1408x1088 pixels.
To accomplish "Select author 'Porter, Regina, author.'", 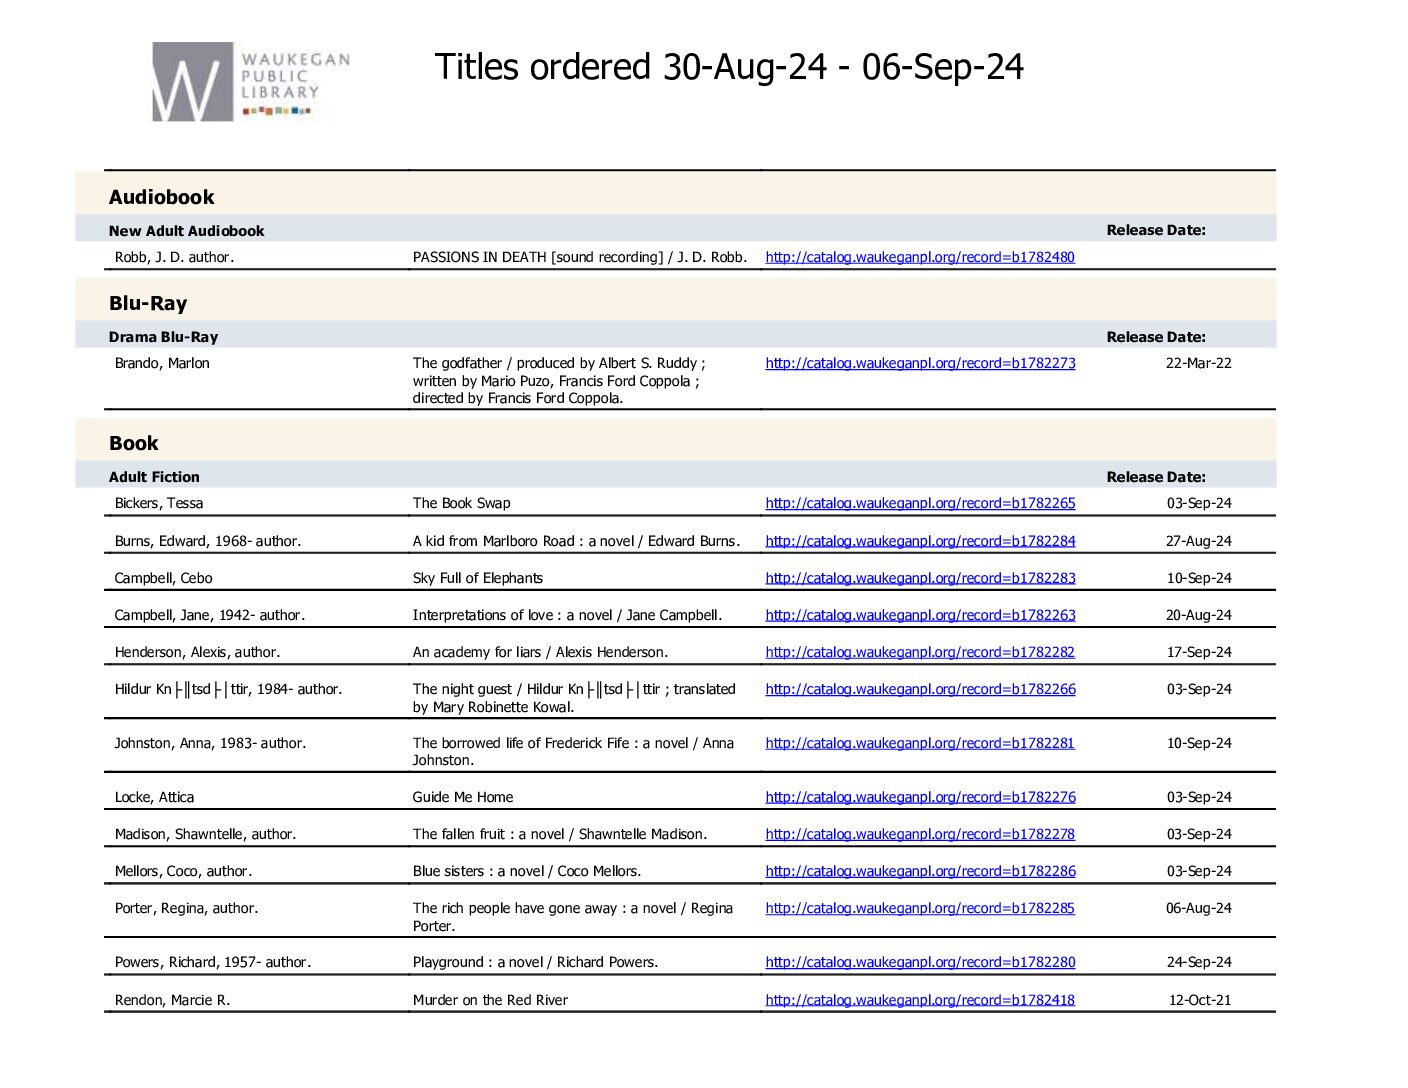I will (186, 908).
